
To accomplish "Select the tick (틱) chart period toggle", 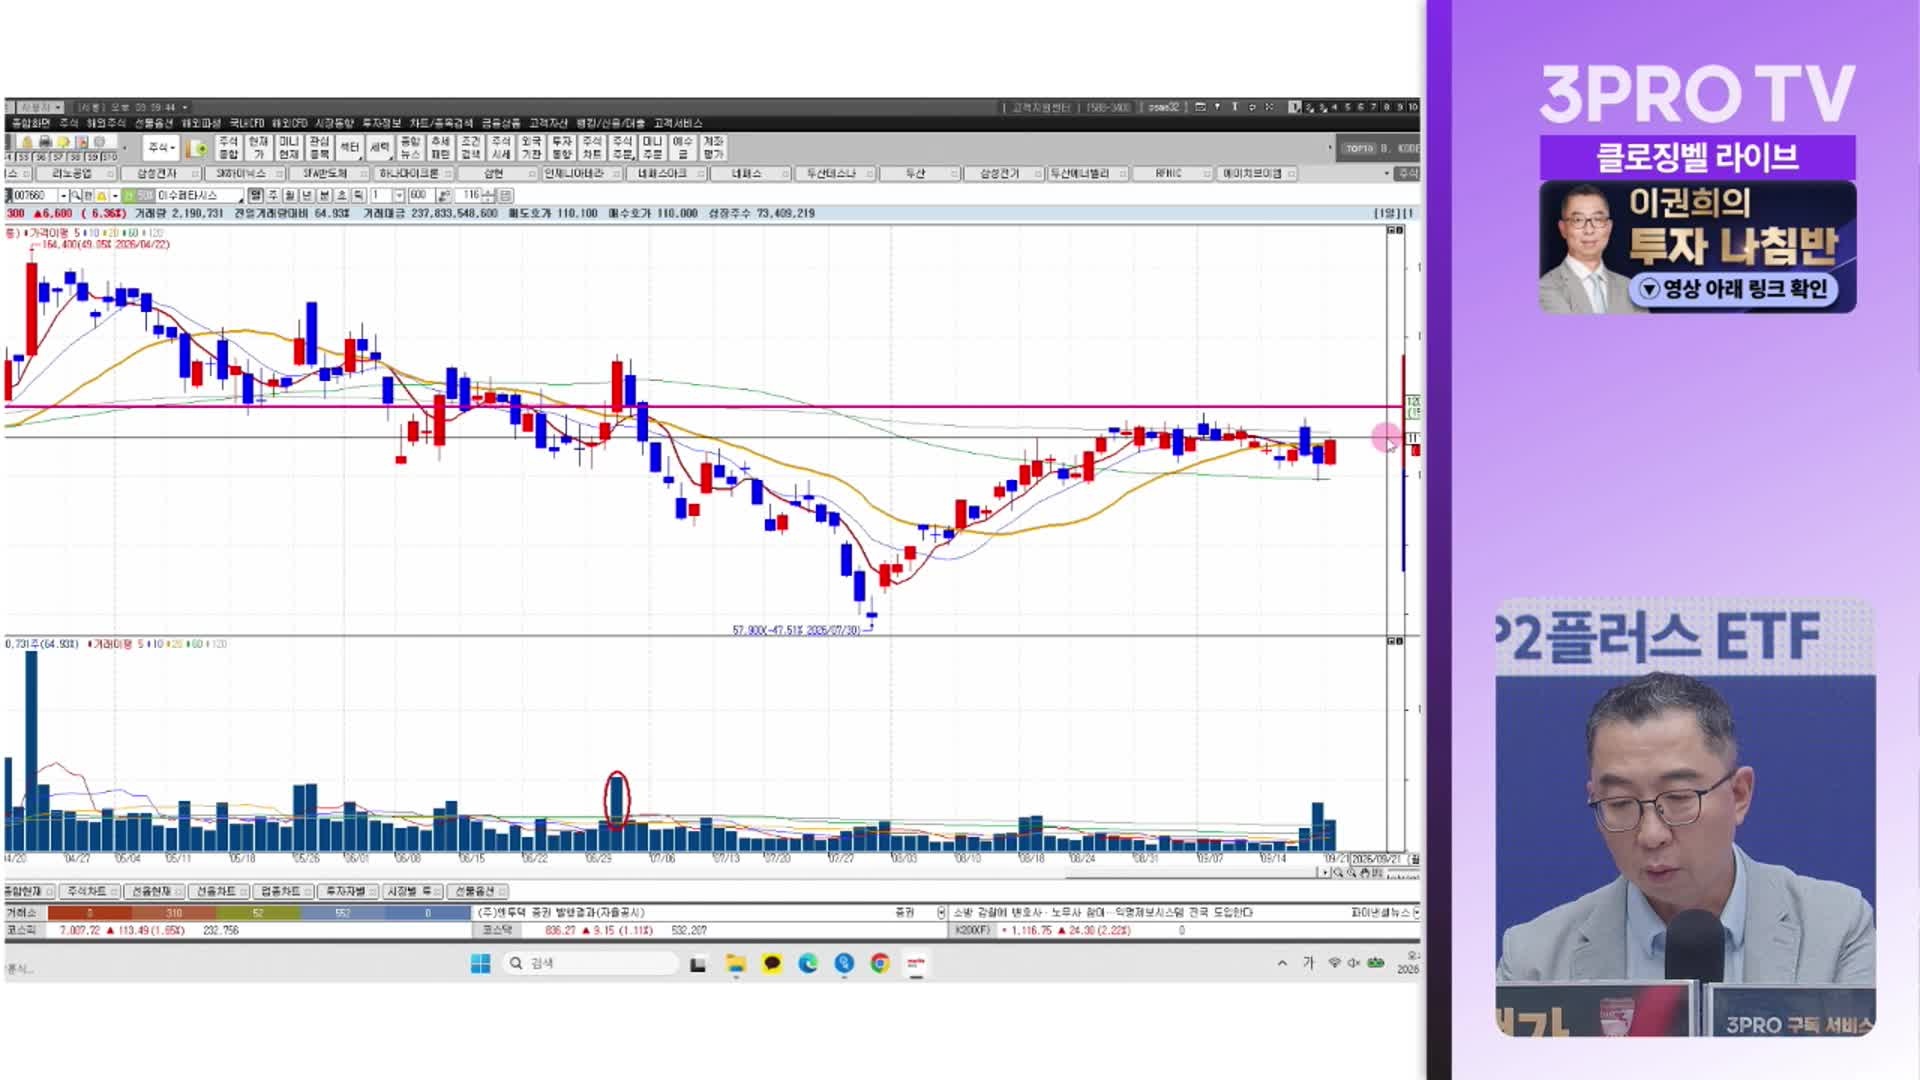I will [358, 195].
